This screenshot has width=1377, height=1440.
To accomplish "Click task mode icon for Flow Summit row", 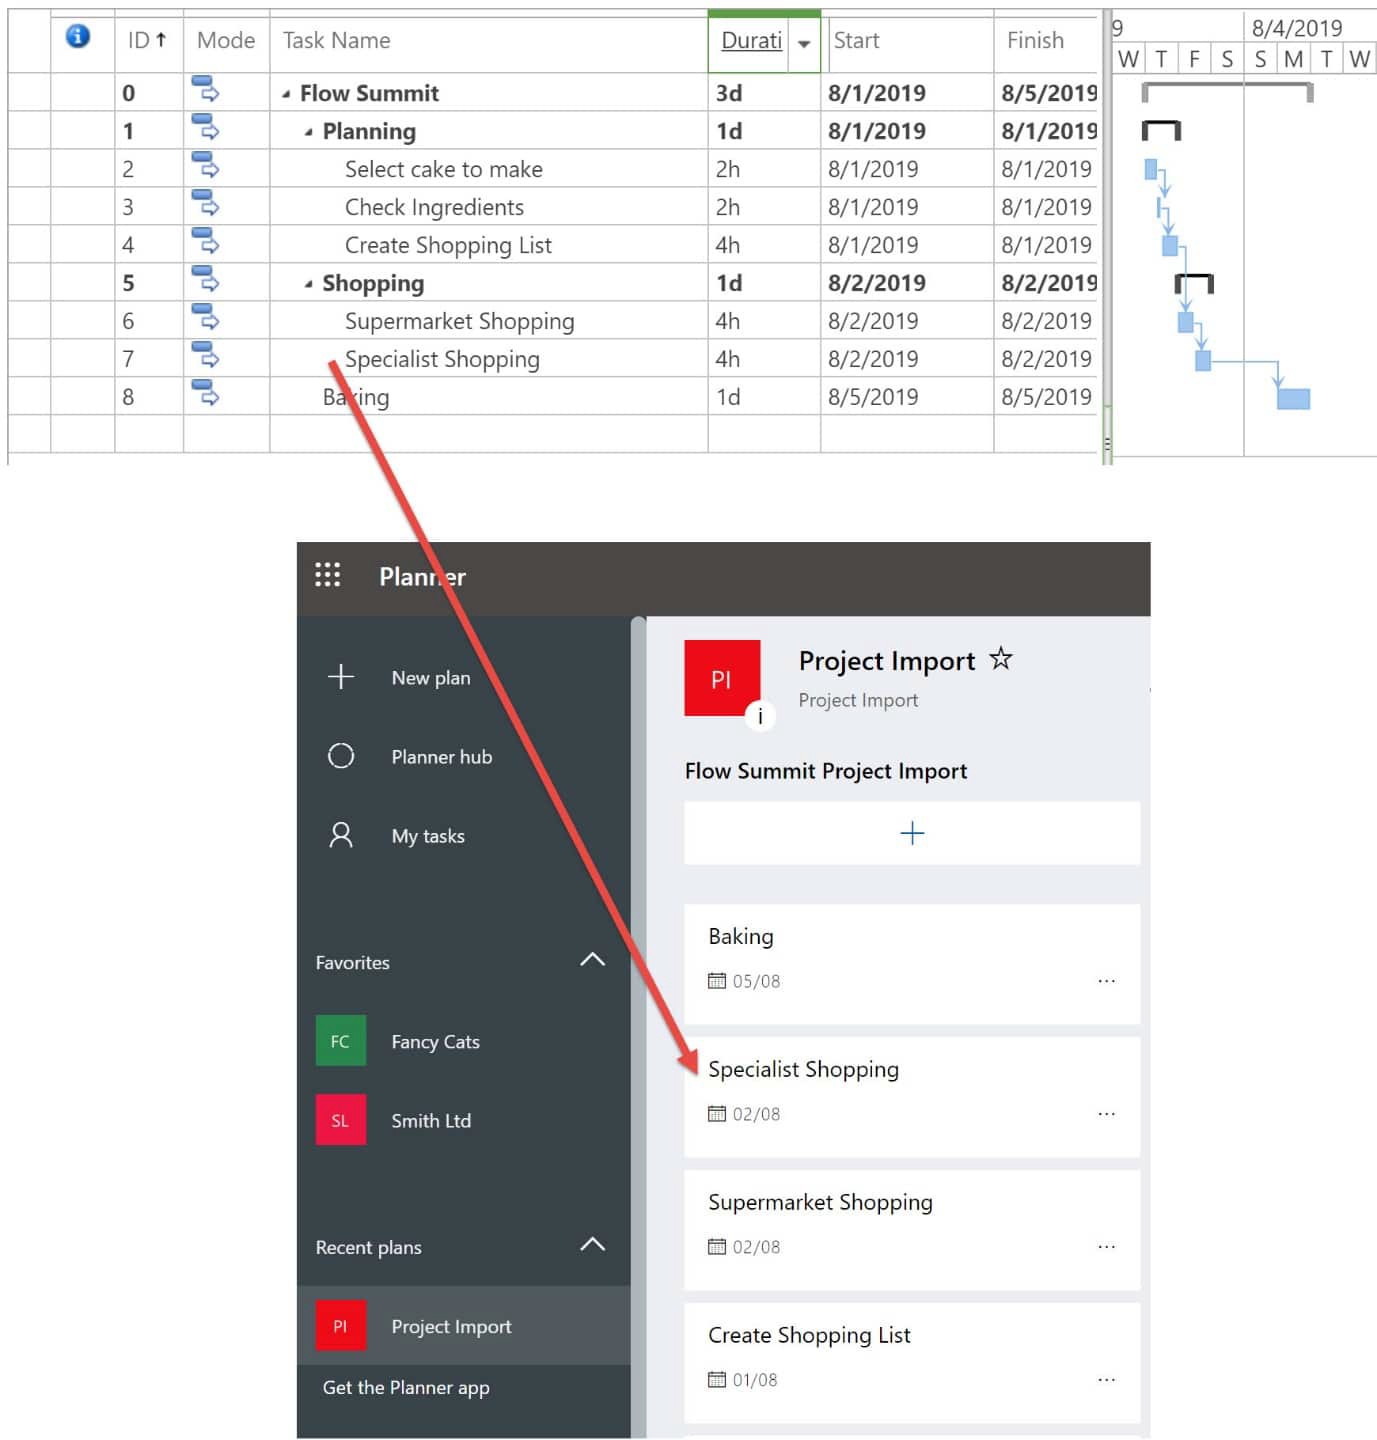I will click(205, 89).
